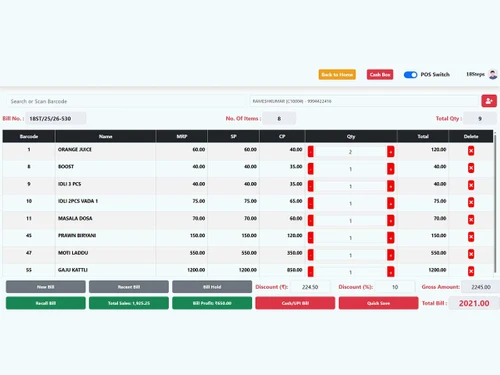Increase PRAWN BIRYANI quantity
Screen dimensions: 500x375
coord(391,238)
